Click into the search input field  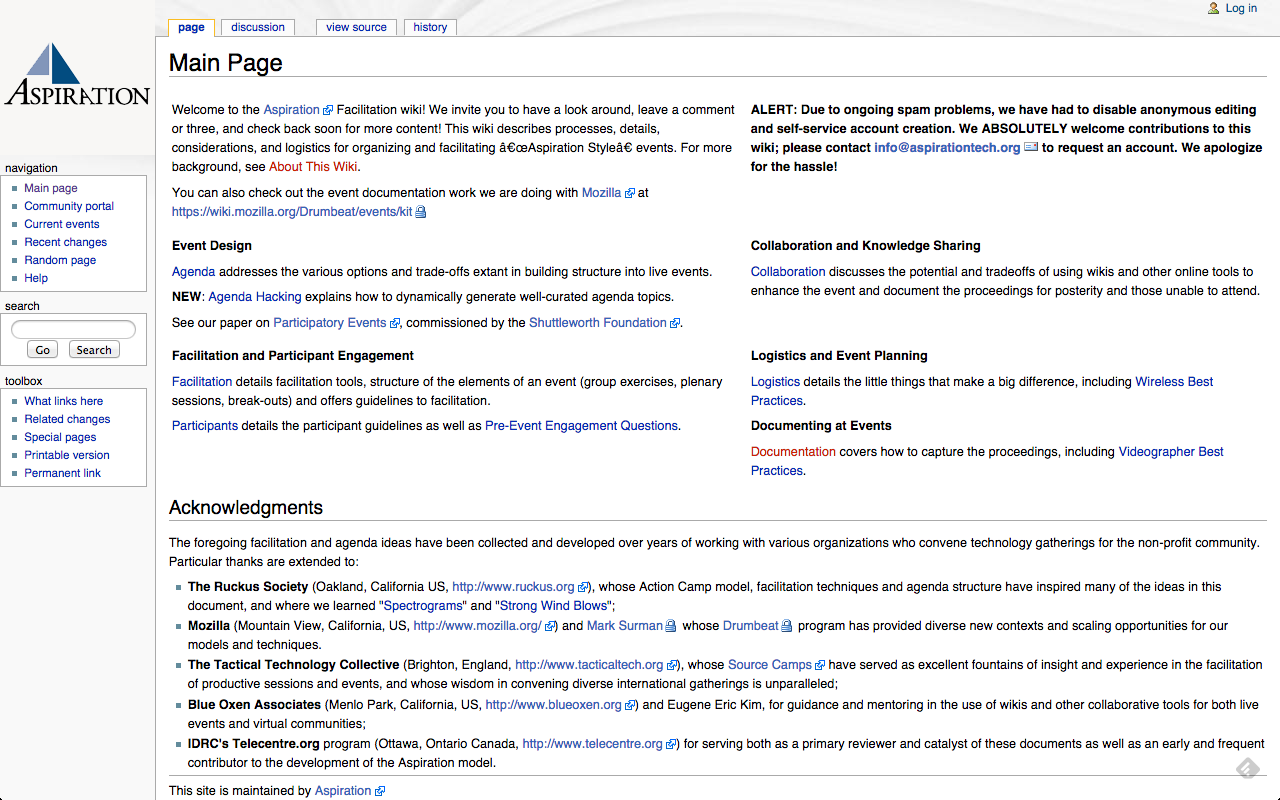click(x=73, y=329)
